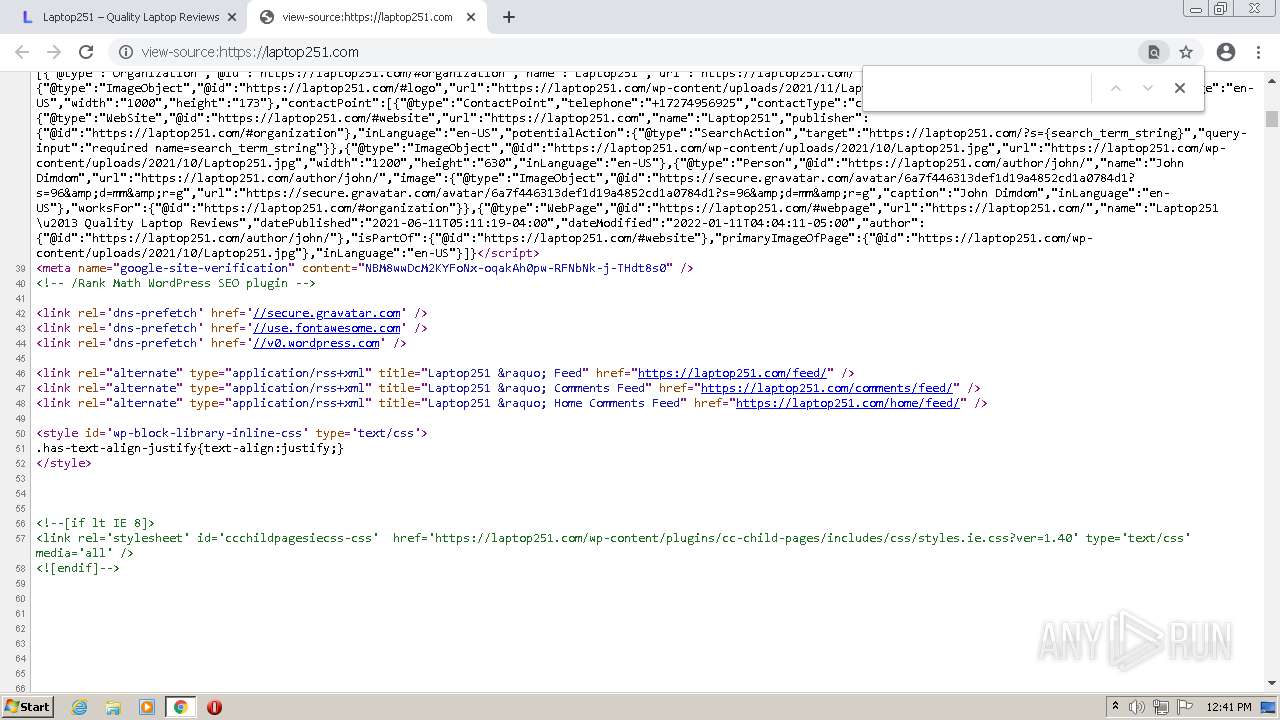The width and height of the screenshot is (1280, 720).
Task: Switch to Laptop251 – Quality Laptop Reviews tab
Action: point(130,17)
